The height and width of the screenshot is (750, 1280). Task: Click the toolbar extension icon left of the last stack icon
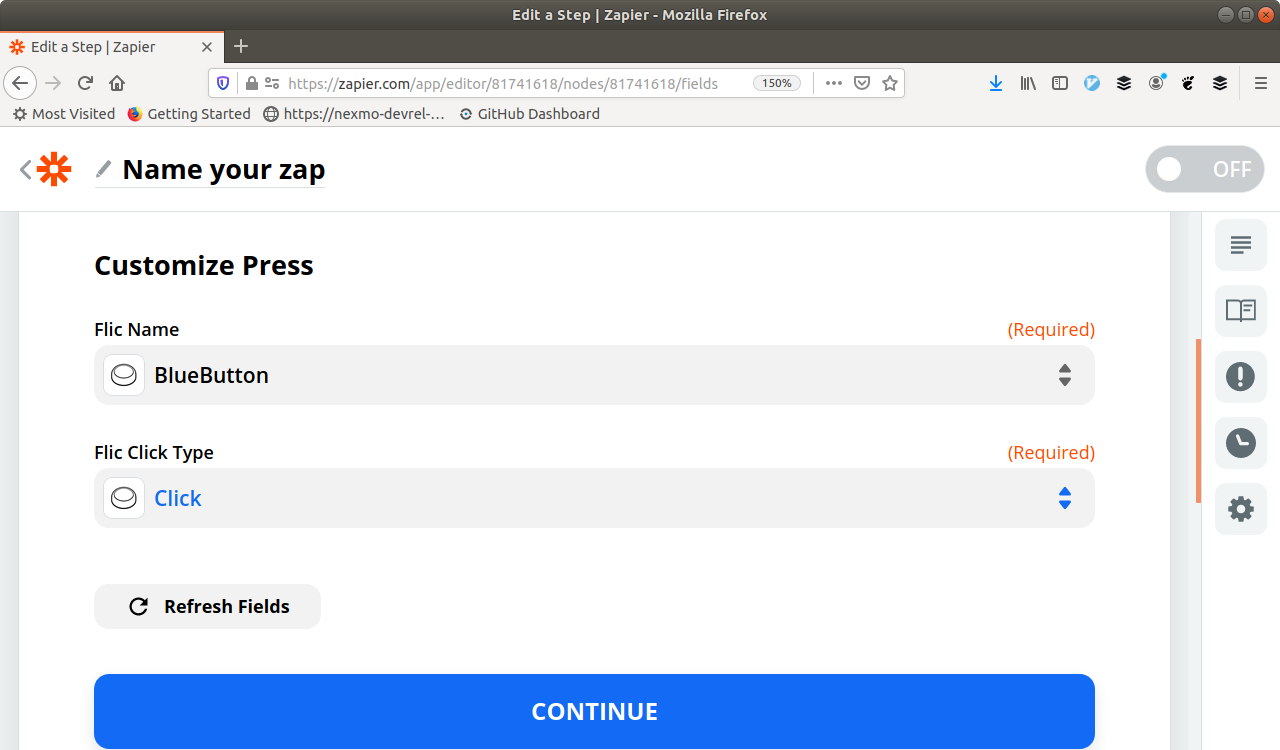pyautogui.click(x=1188, y=83)
